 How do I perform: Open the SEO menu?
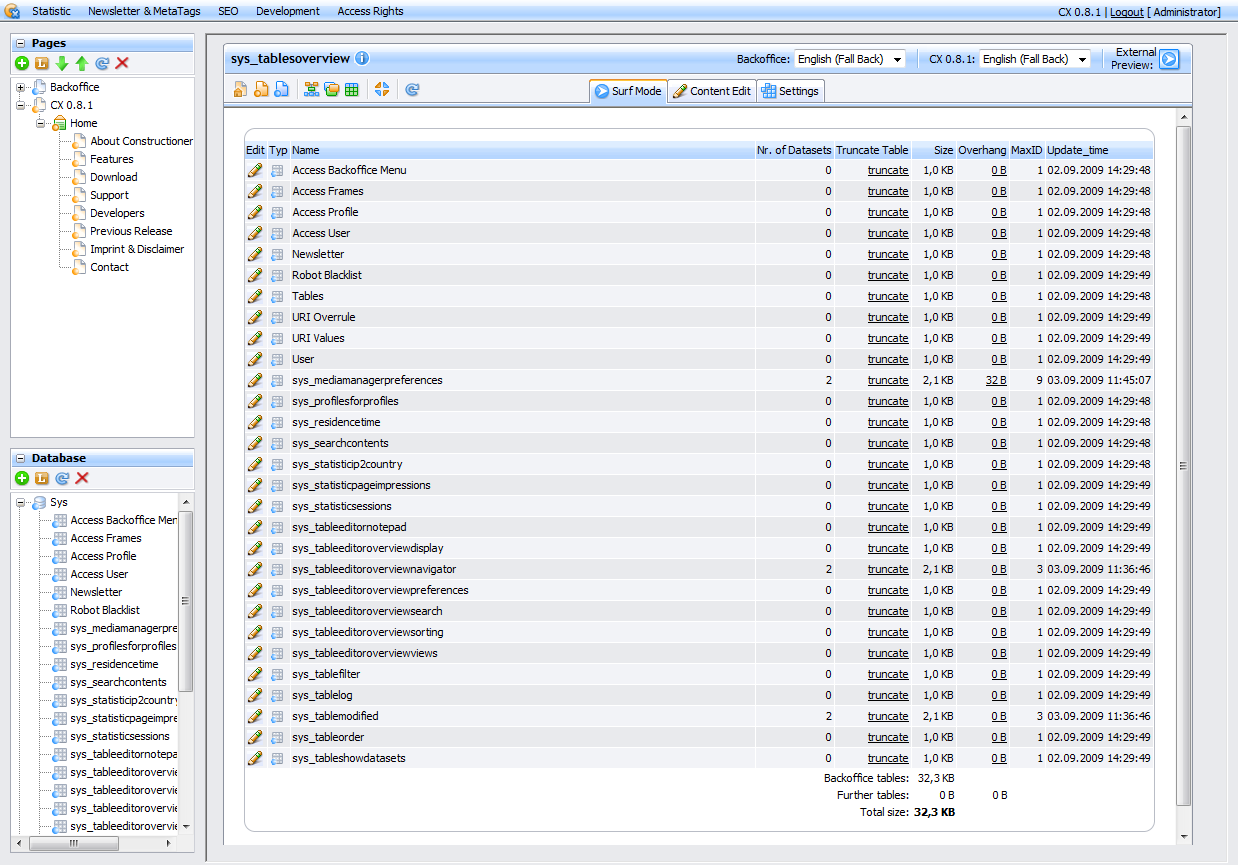click(x=228, y=11)
